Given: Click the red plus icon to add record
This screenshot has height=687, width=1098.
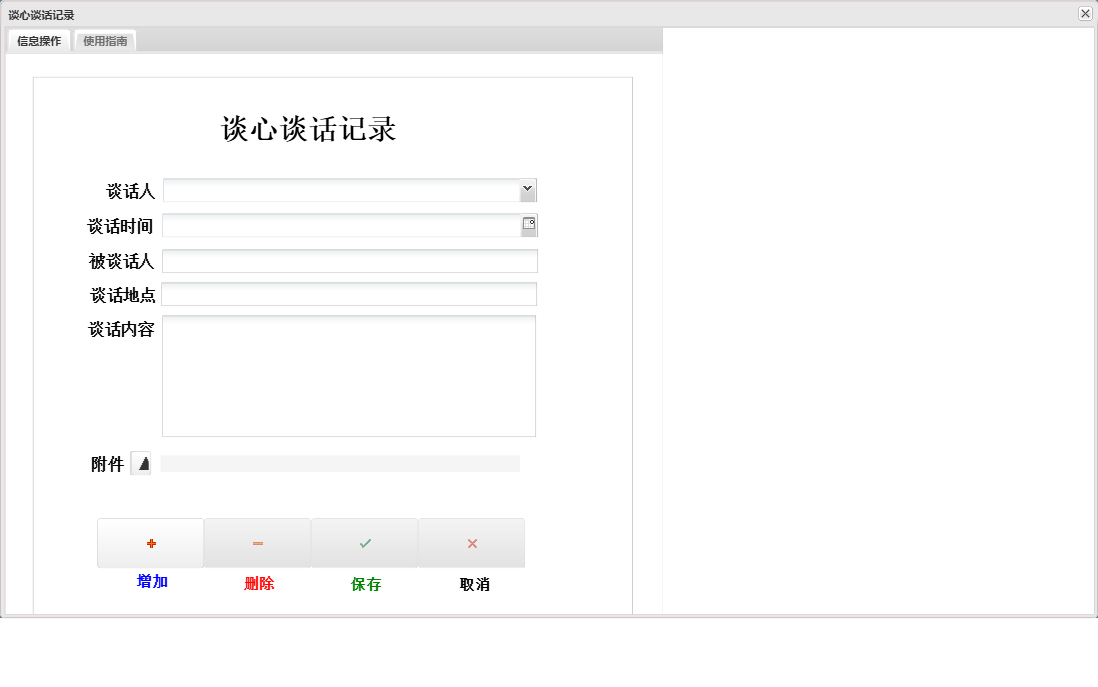Looking at the screenshot, I should pos(150,543).
